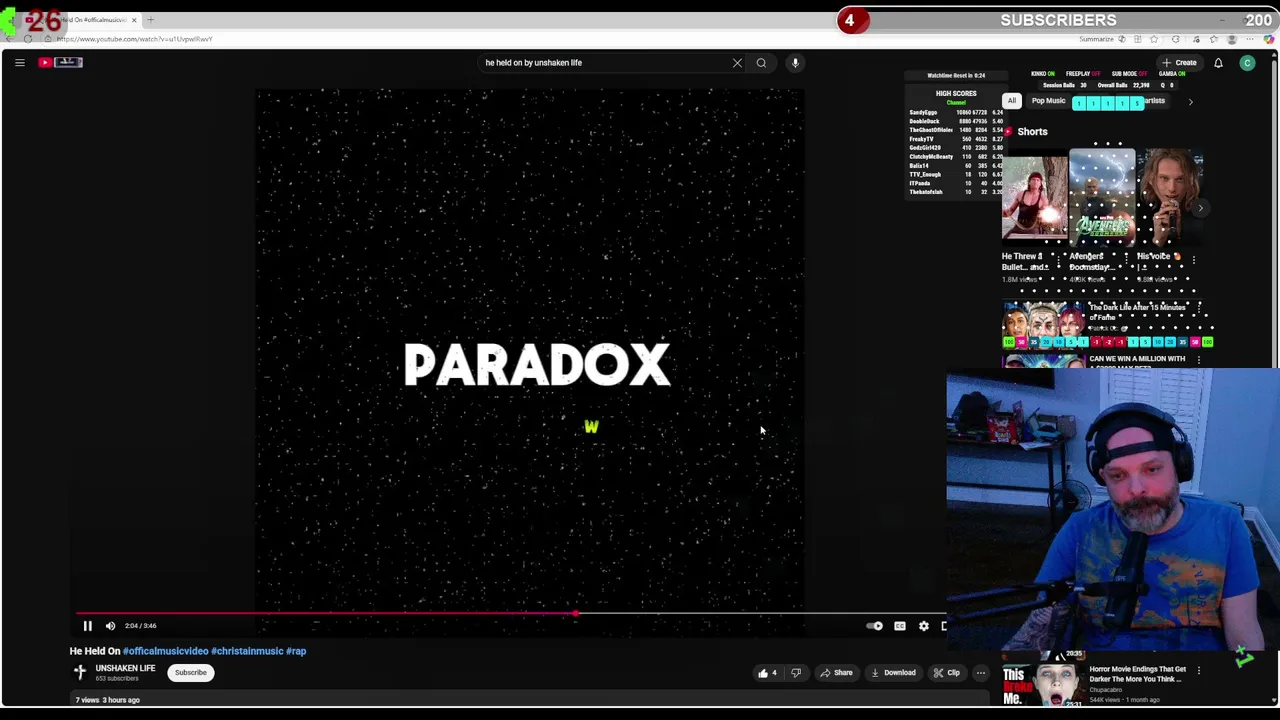Open options for 'His voice' short

(1193, 258)
